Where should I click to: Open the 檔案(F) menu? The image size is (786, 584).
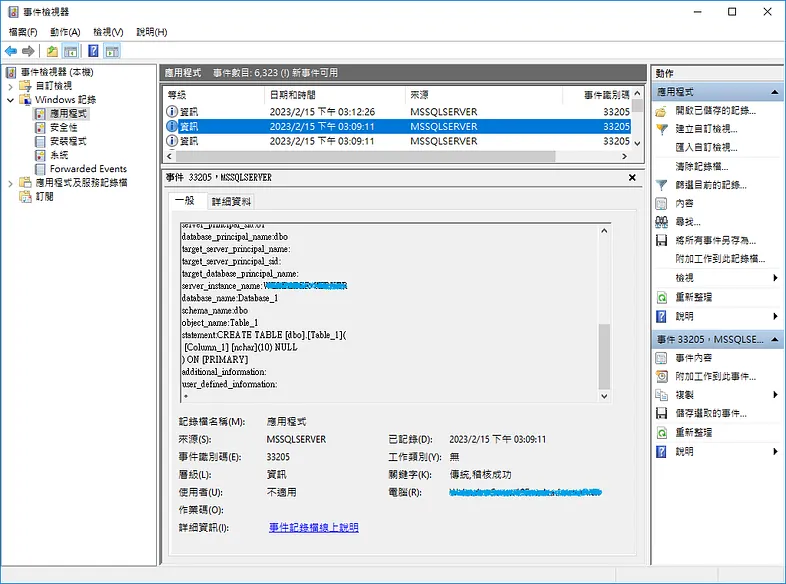(23, 32)
